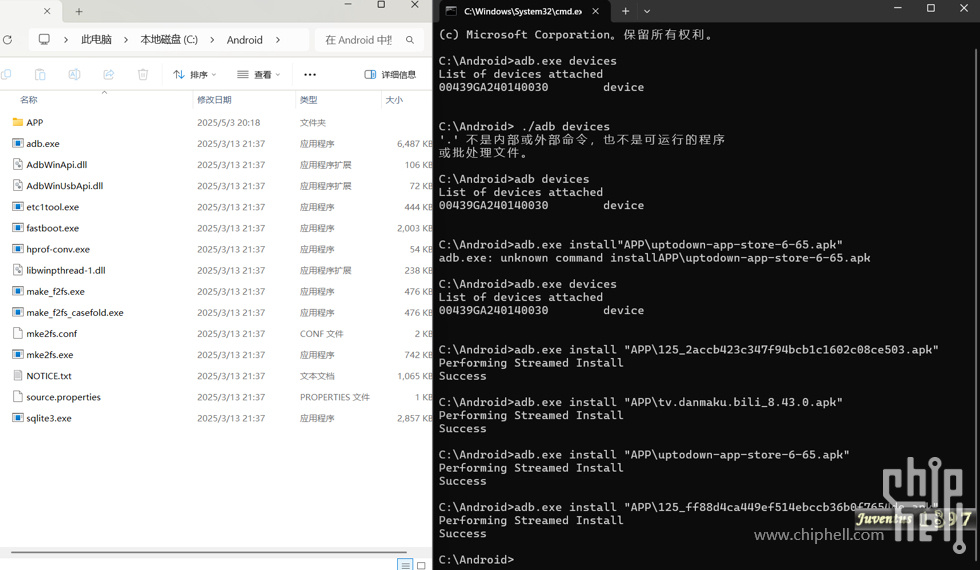Click the share icon in Explorer toolbar
The height and width of the screenshot is (570, 980).
[109, 75]
